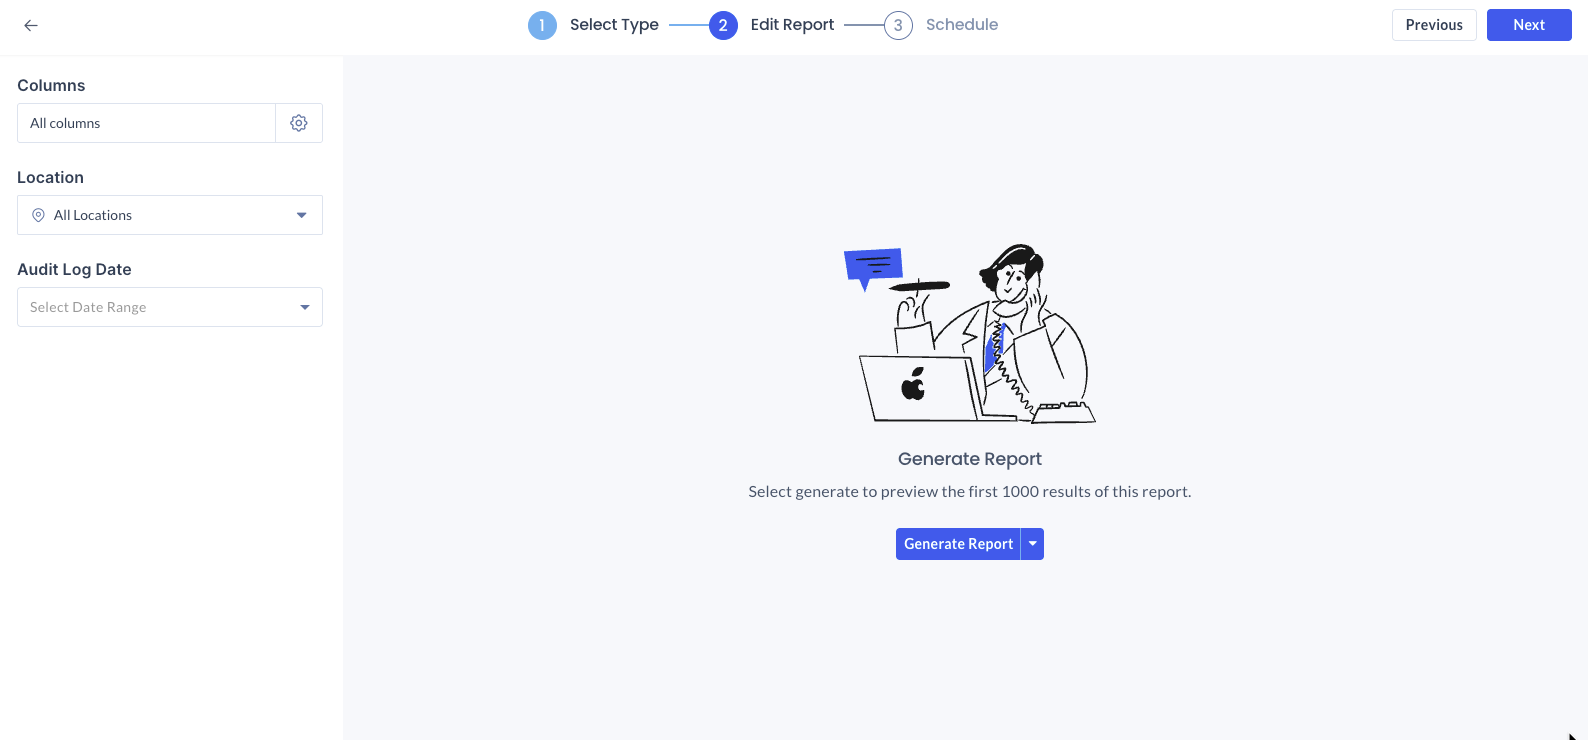Click the Previous button
Image resolution: width=1588 pixels, height=740 pixels.
(x=1434, y=25)
